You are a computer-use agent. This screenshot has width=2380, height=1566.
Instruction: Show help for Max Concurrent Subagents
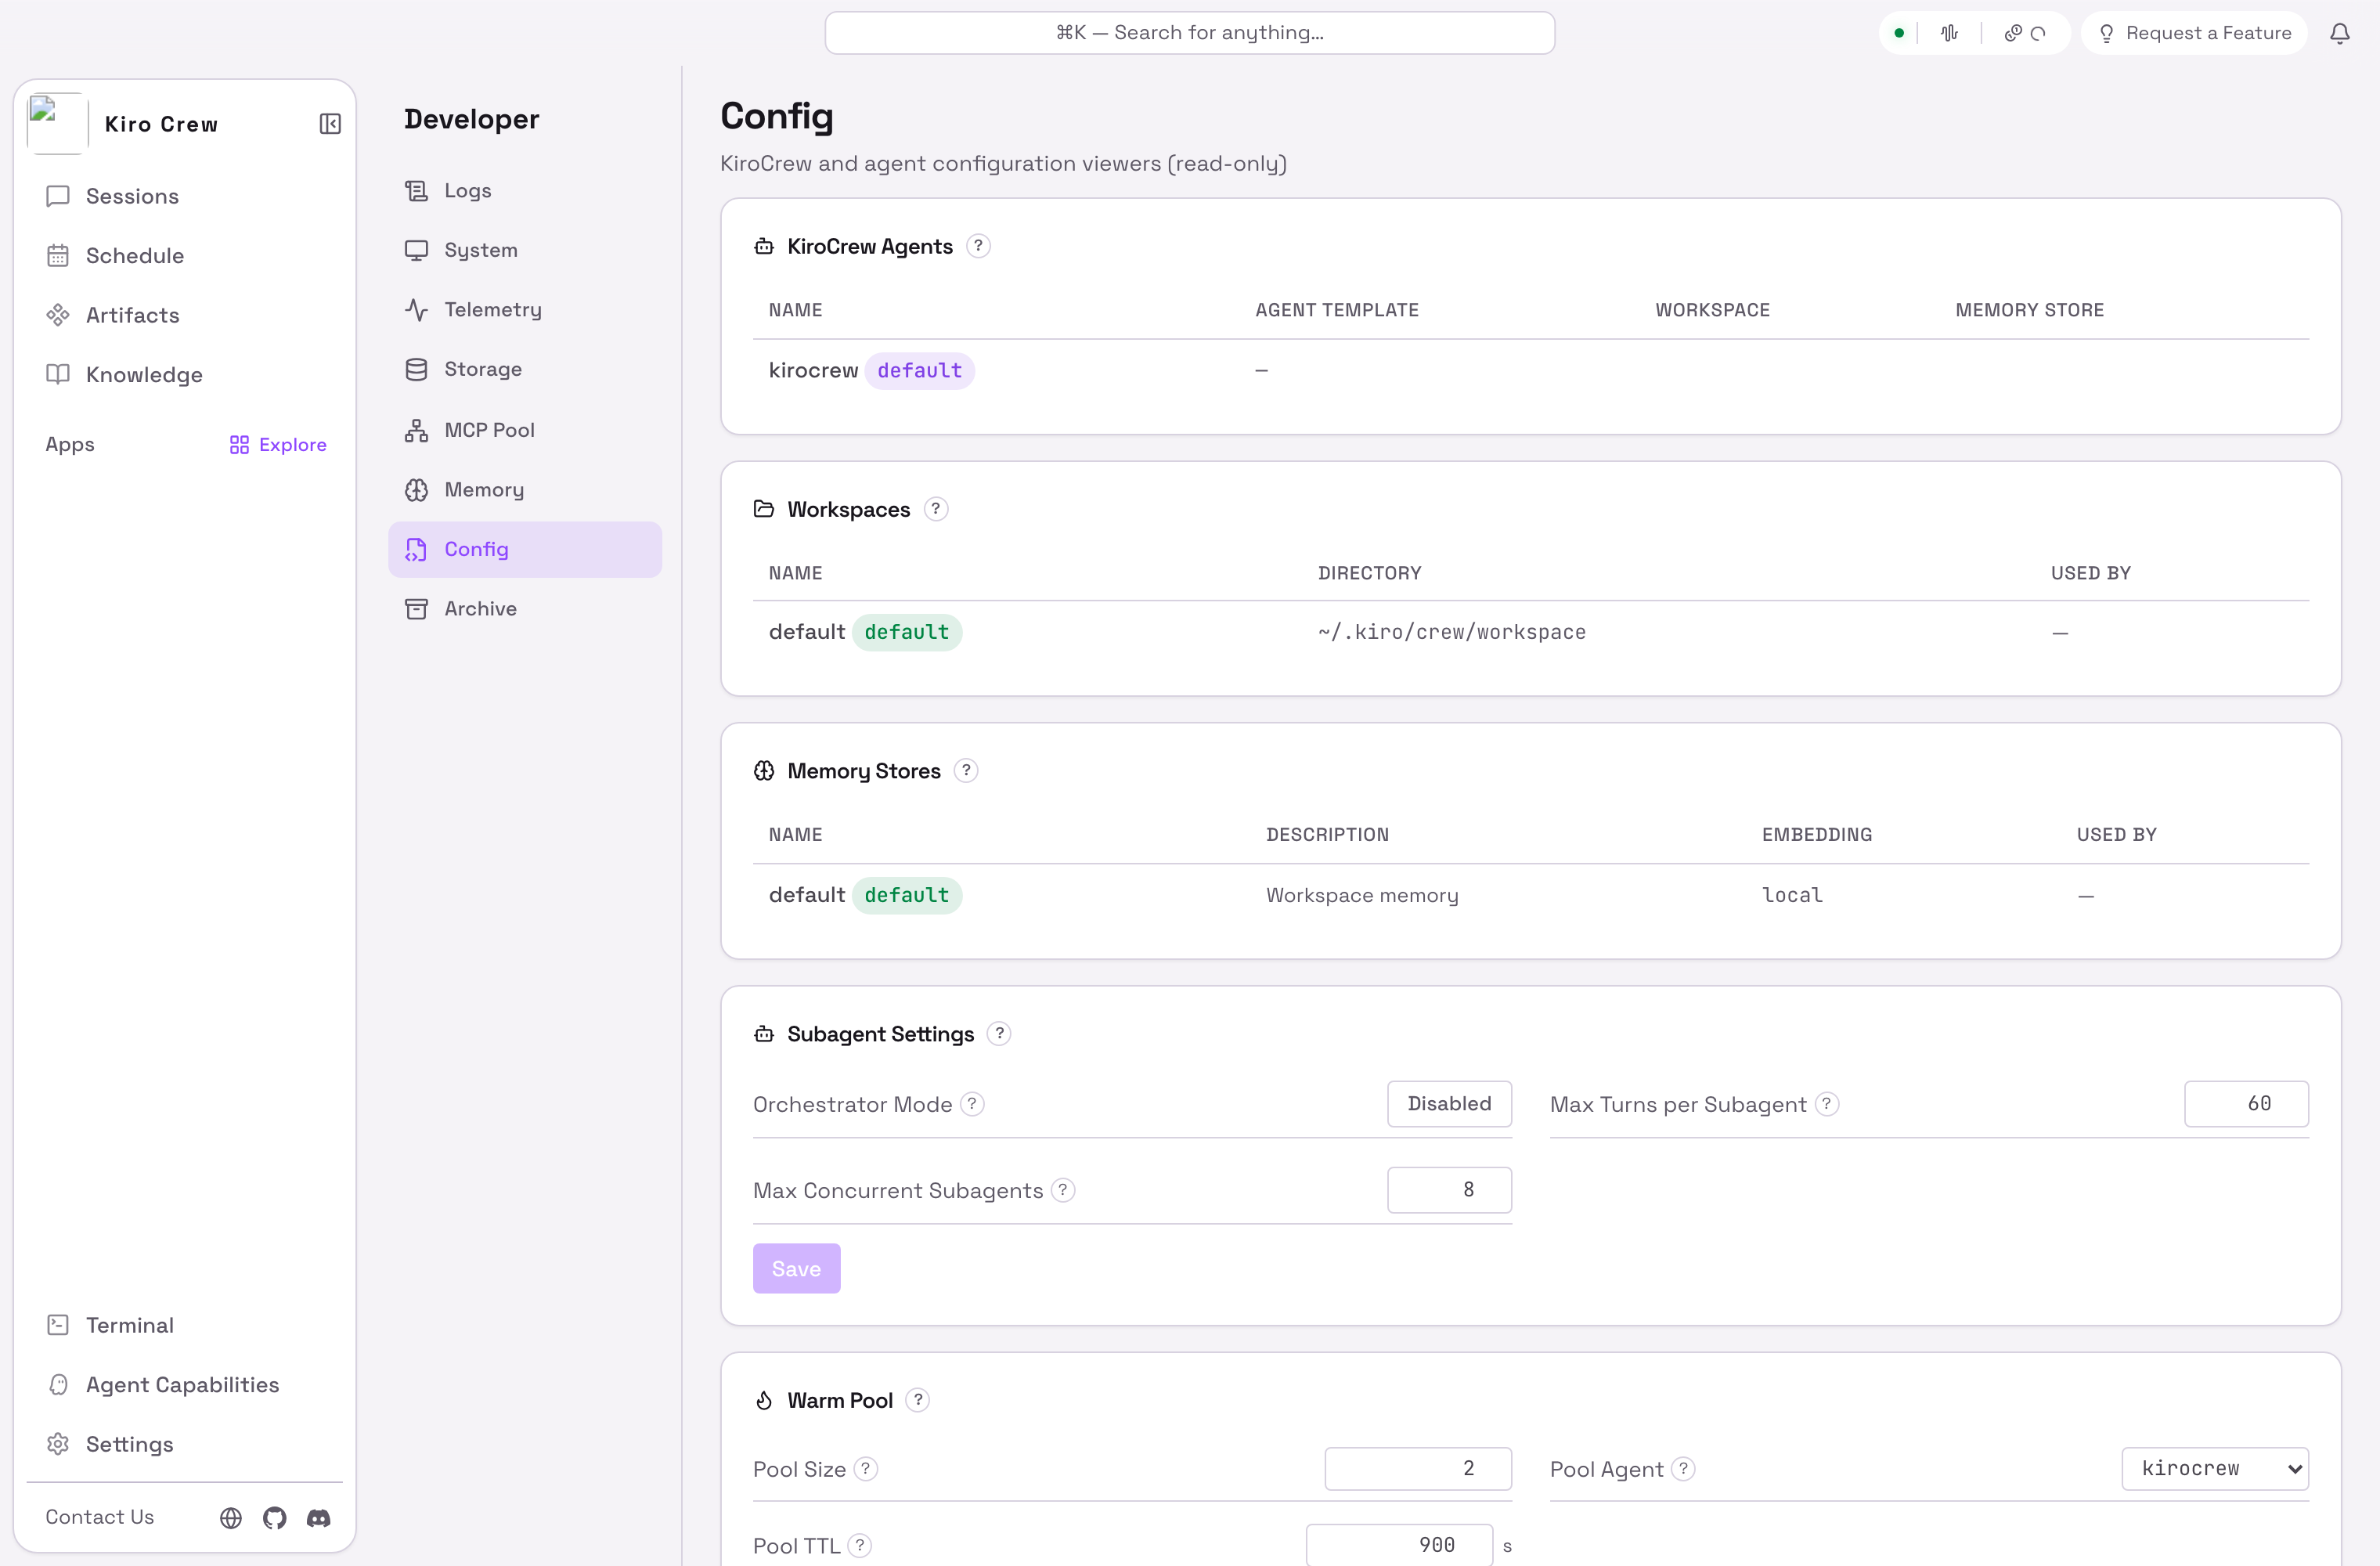[1062, 1190]
